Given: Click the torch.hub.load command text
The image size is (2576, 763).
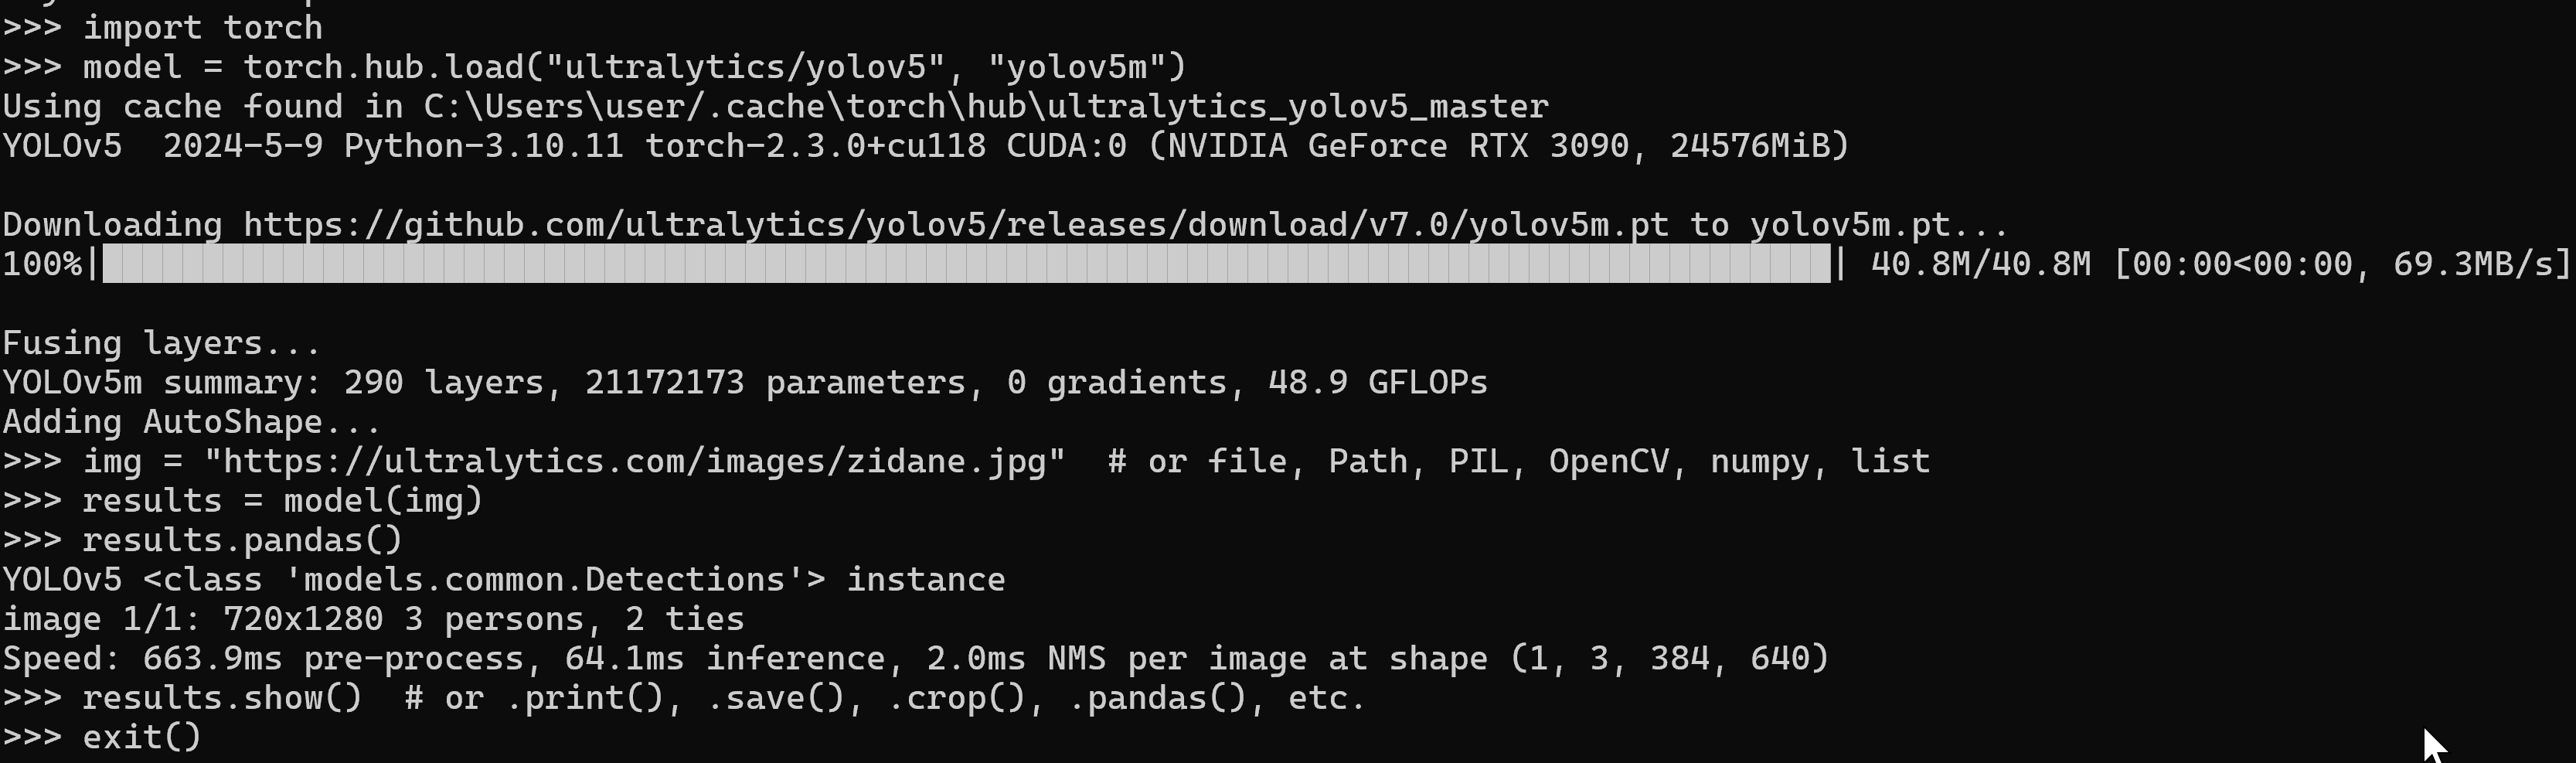Looking at the screenshot, I should [x=715, y=67].
